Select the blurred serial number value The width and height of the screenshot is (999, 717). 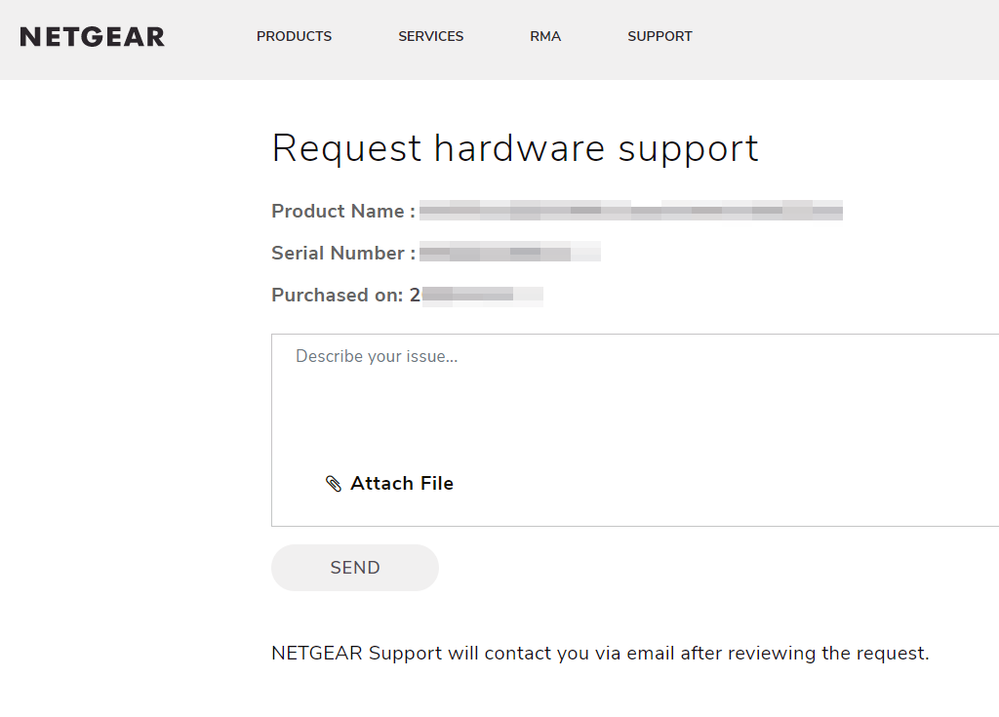coord(509,253)
